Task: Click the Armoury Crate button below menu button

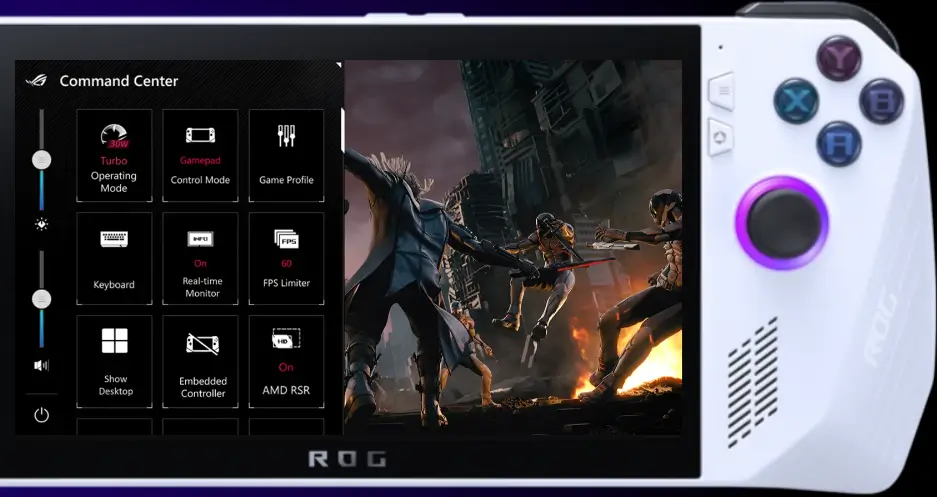Action: pos(720,137)
